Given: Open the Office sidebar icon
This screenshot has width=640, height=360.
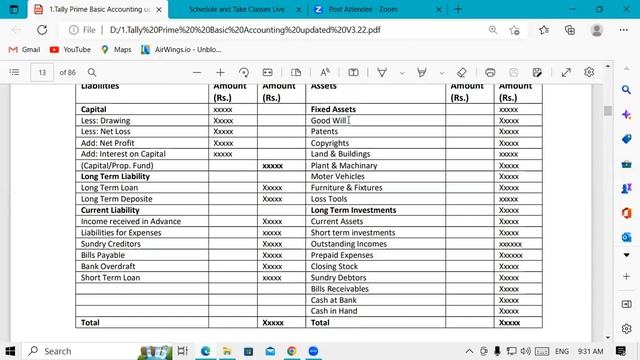Looking at the screenshot, I should pyautogui.click(x=627, y=213).
